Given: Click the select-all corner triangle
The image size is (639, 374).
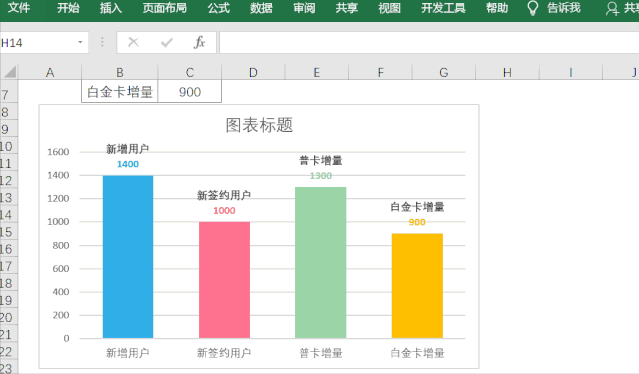Looking at the screenshot, I should pos(9,72).
